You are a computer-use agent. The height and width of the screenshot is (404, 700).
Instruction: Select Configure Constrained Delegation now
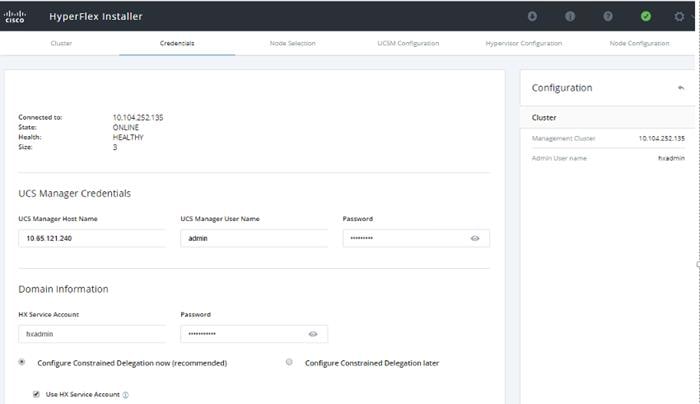click(x=22, y=362)
